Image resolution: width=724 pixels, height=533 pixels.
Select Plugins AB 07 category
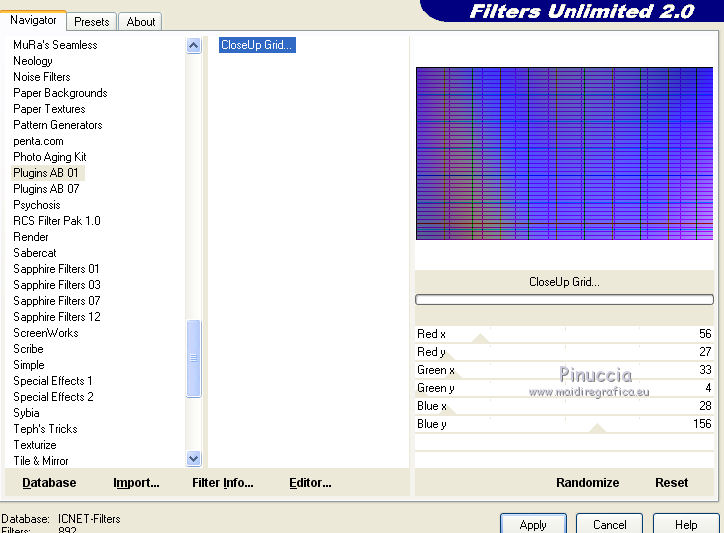(x=46, y=189)
